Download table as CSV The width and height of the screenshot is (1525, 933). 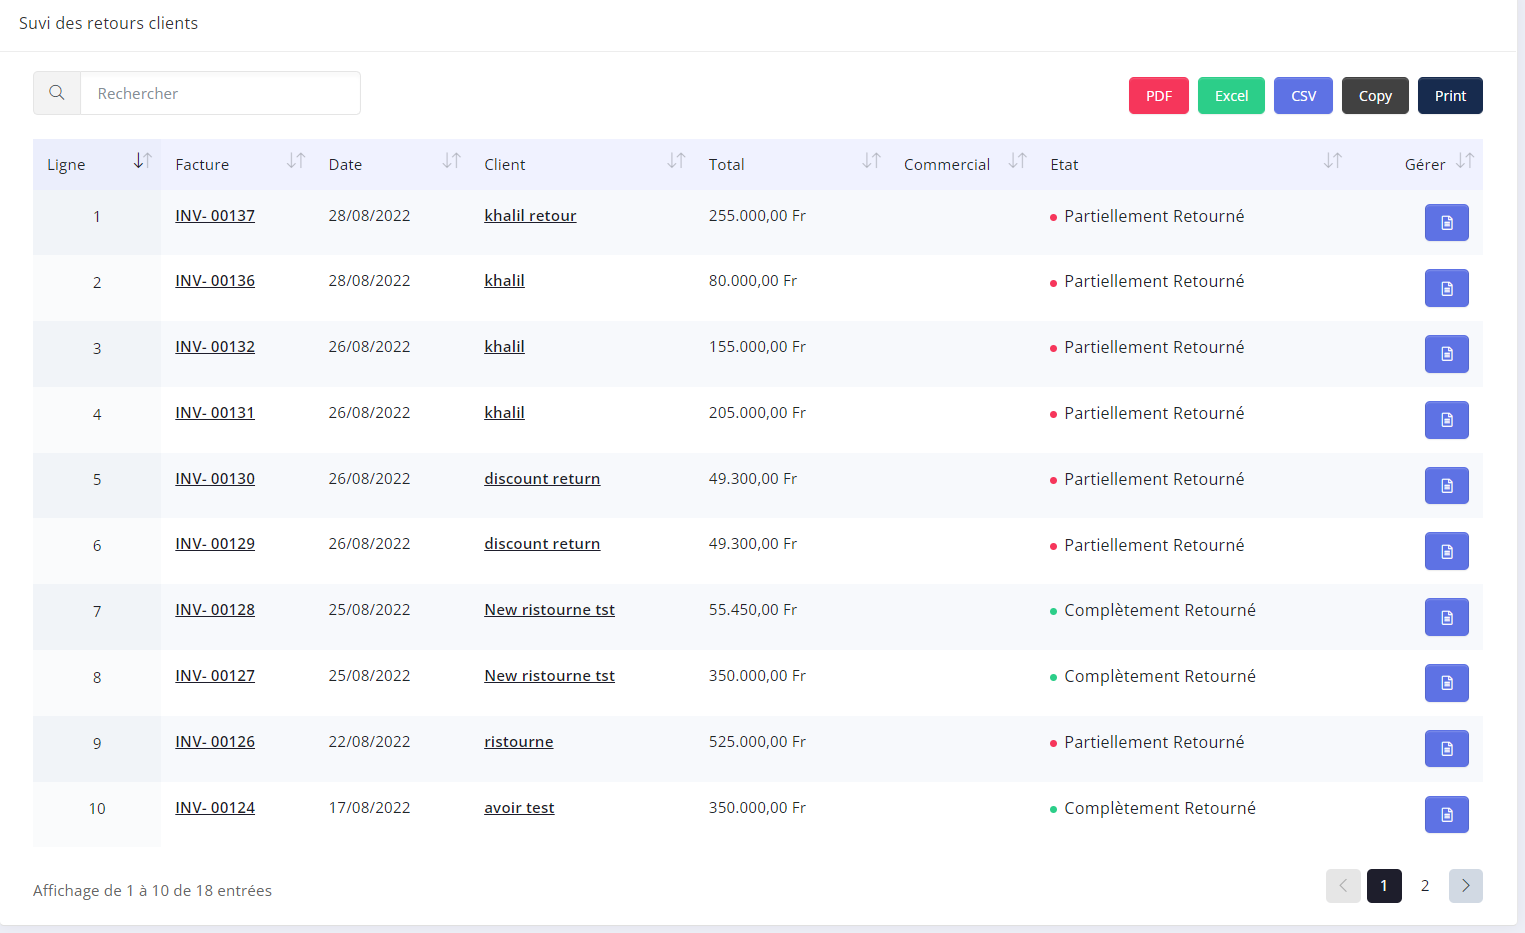click(x=1303, y=96)
